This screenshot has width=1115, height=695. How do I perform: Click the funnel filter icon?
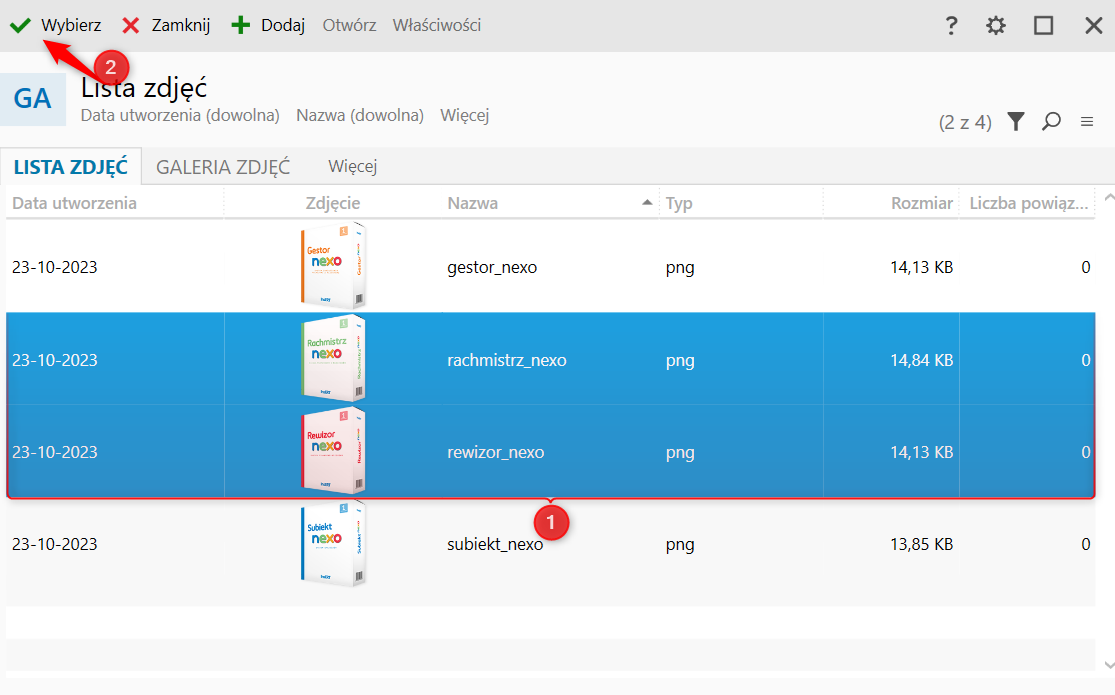tap(1016, 122)
